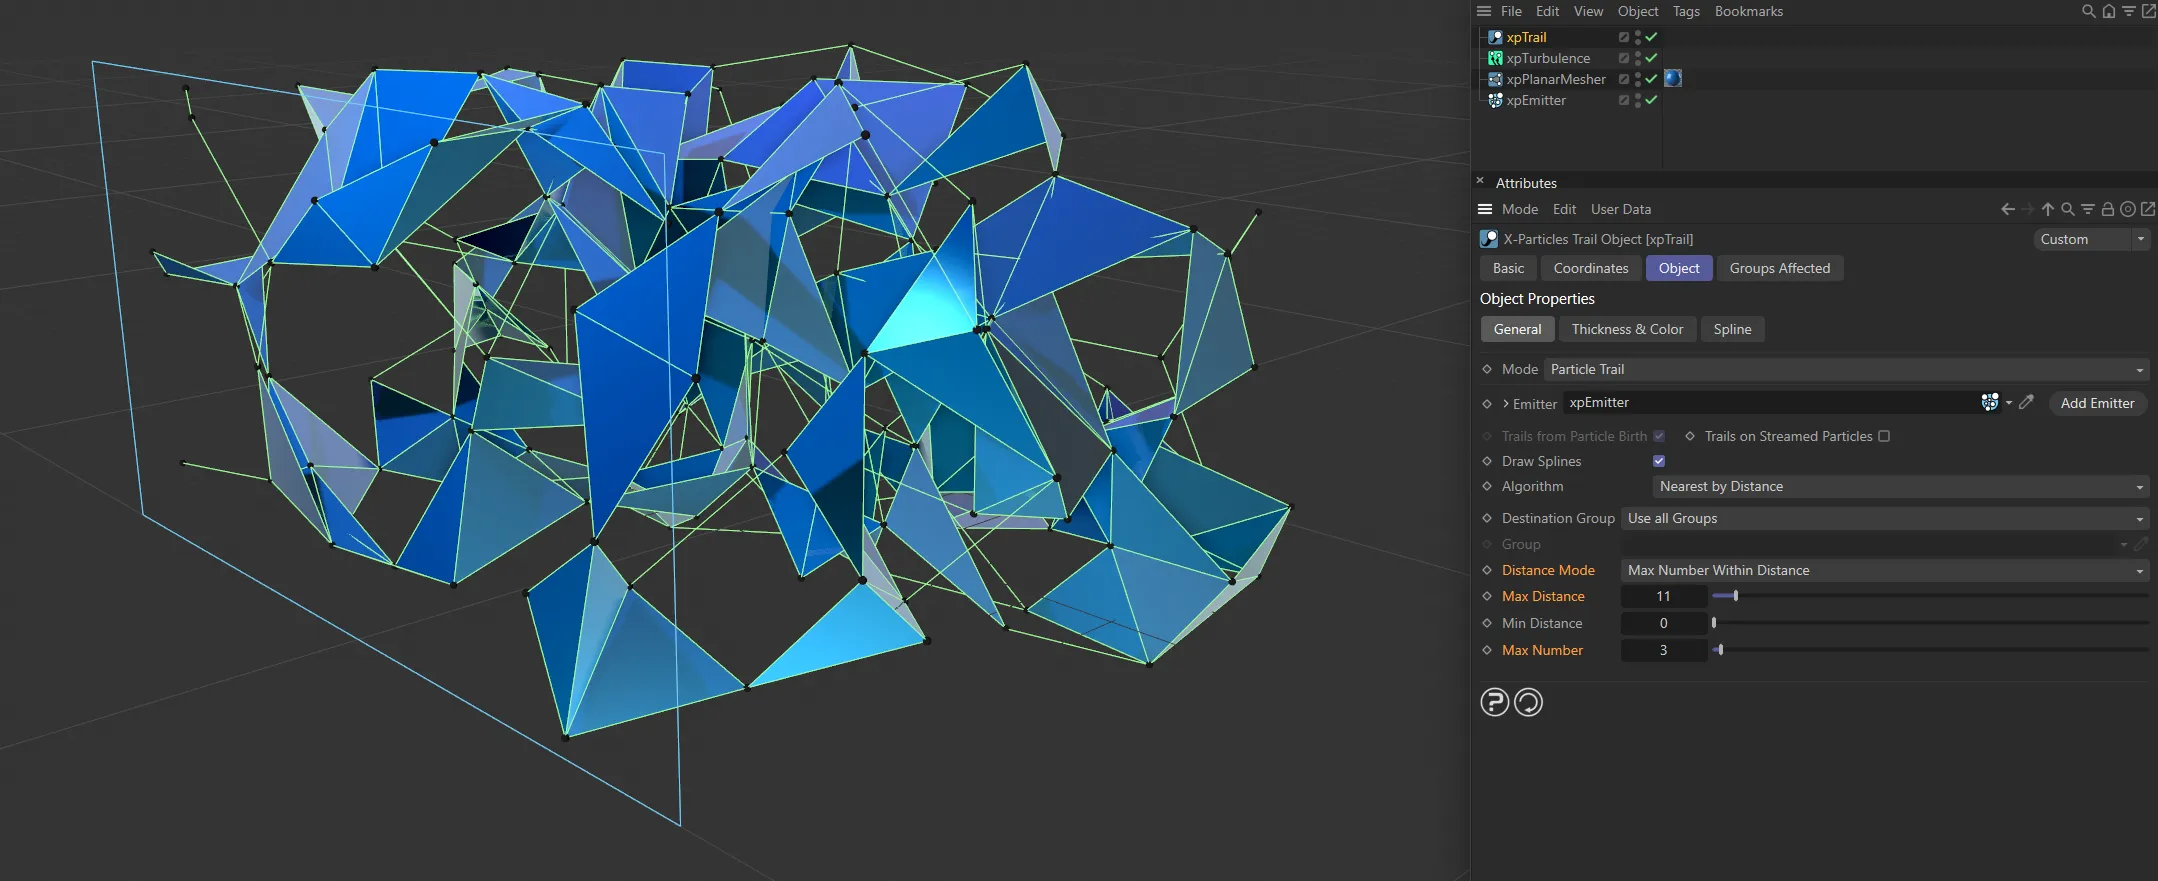Click the Max Number value field
This screenshot has width=2158, height=881.
(1663, 650)
